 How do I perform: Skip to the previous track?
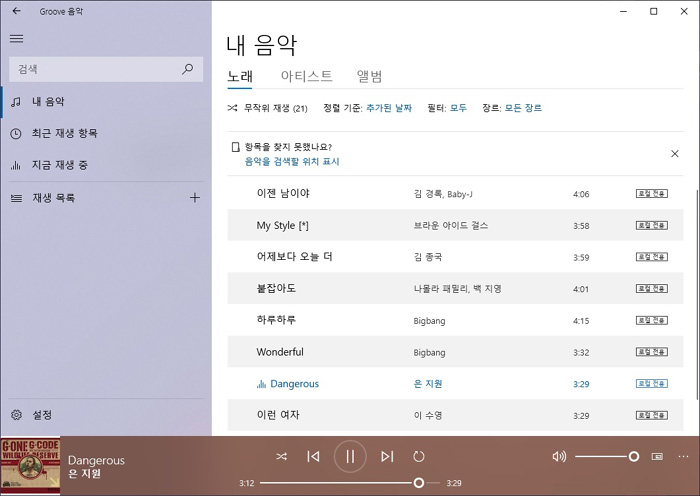(313, 456)
